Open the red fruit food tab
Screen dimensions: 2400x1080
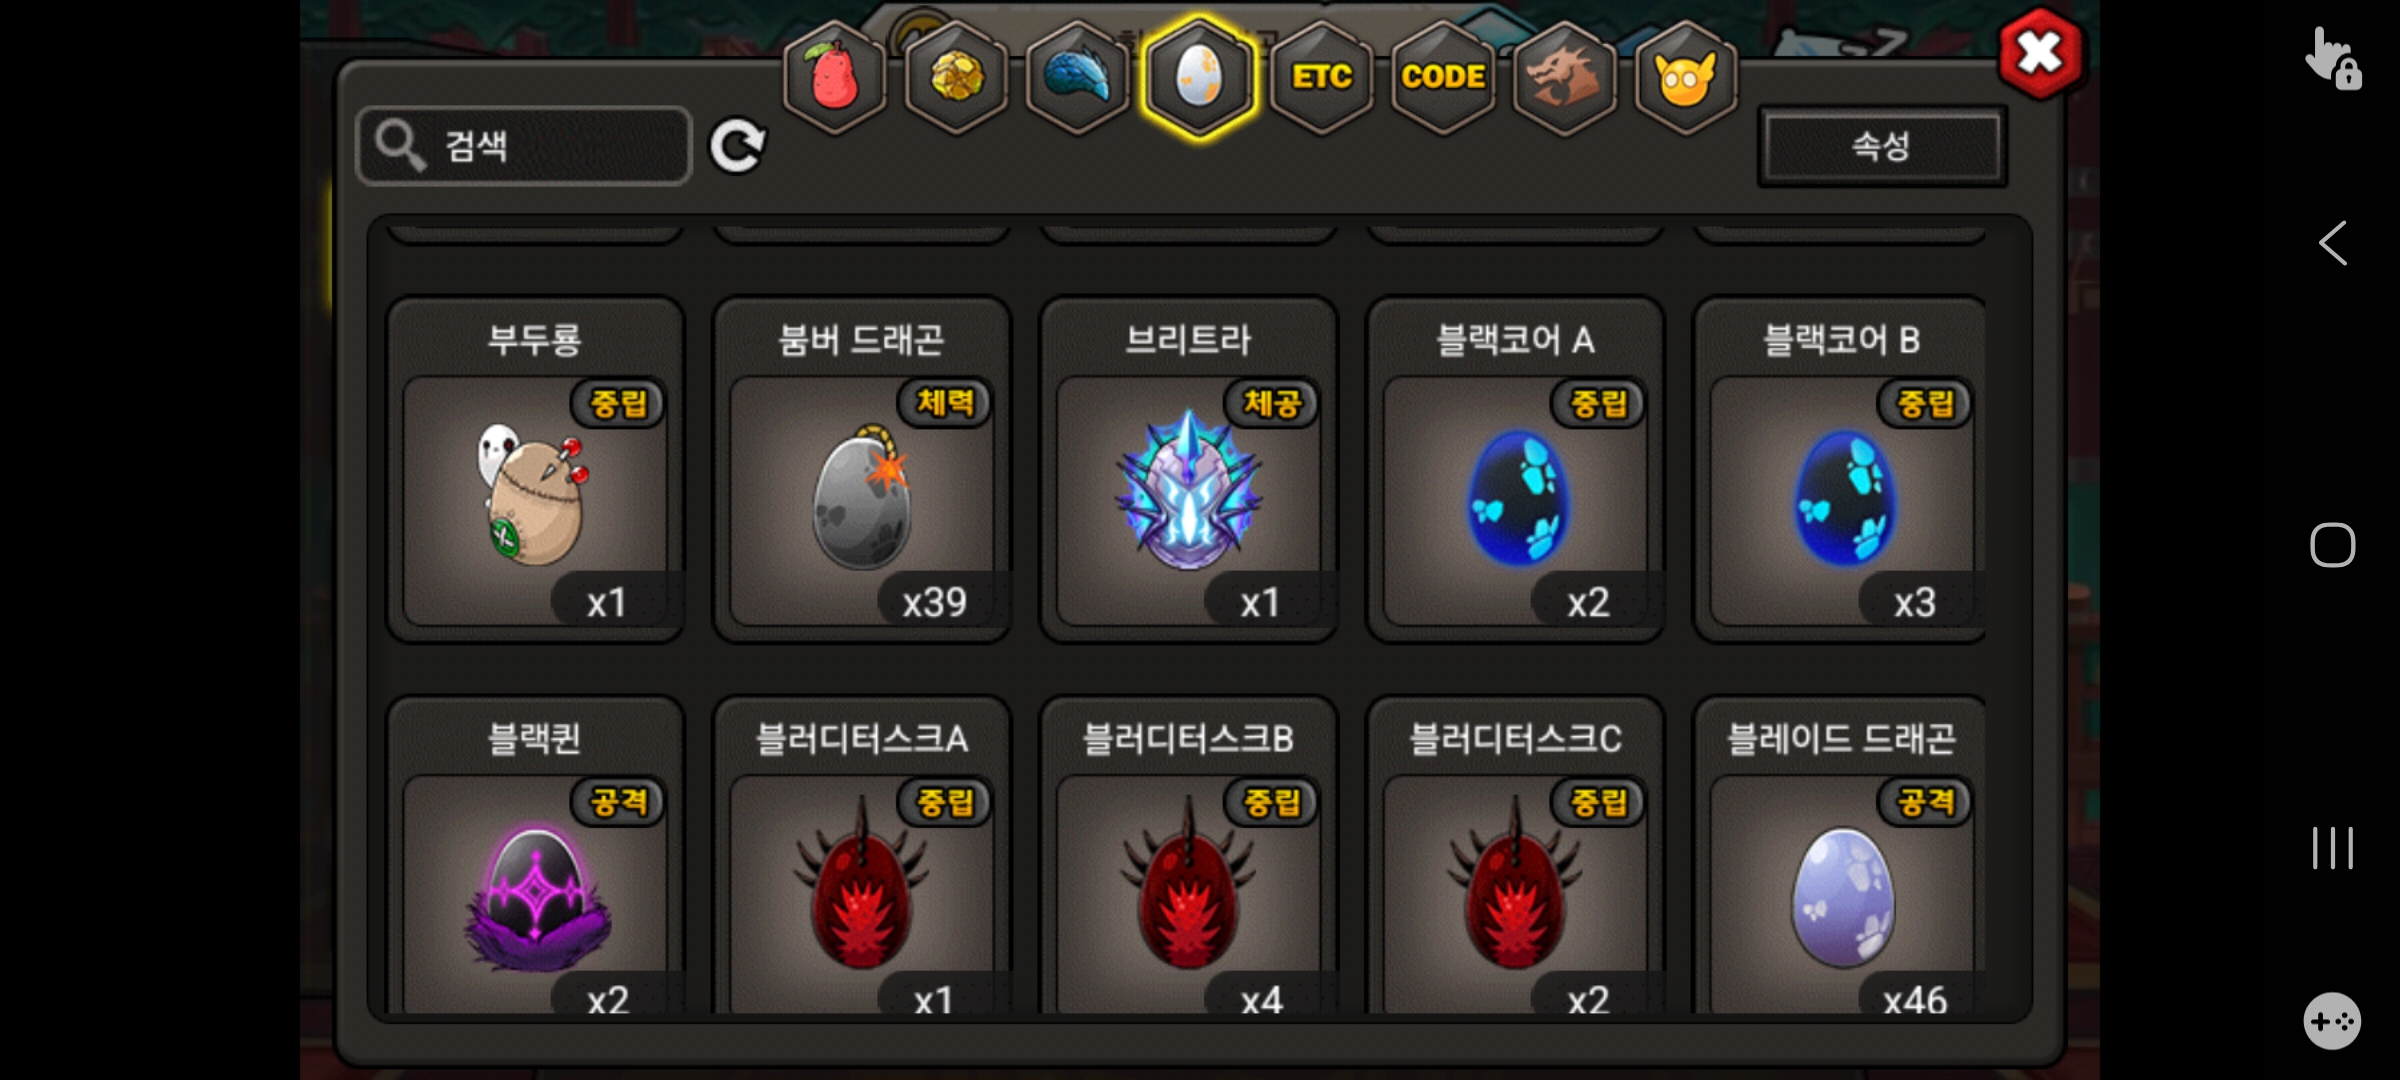point(835,76)
